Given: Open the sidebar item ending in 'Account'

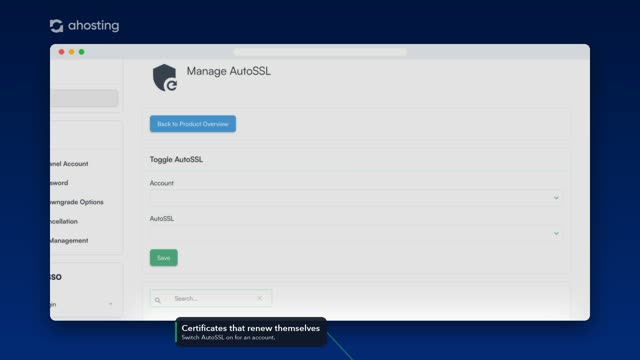Looking at the screenshot, I should click(69, 164).
